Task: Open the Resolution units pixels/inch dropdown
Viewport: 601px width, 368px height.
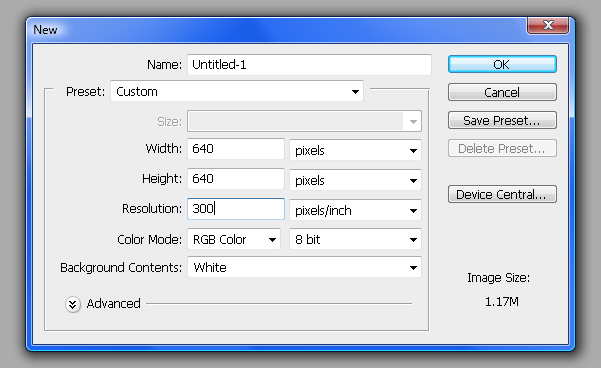Action: tap(355, 210)
